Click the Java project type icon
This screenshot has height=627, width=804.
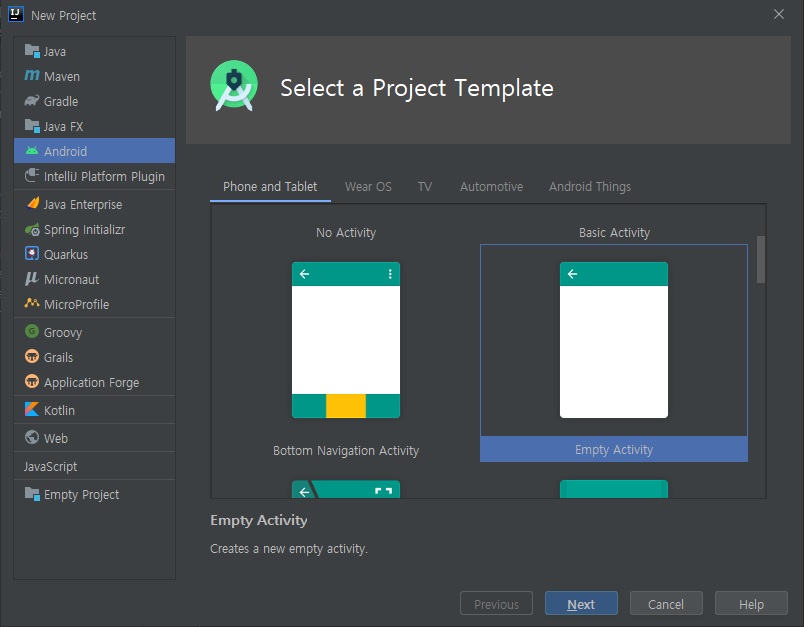point(32,51)
